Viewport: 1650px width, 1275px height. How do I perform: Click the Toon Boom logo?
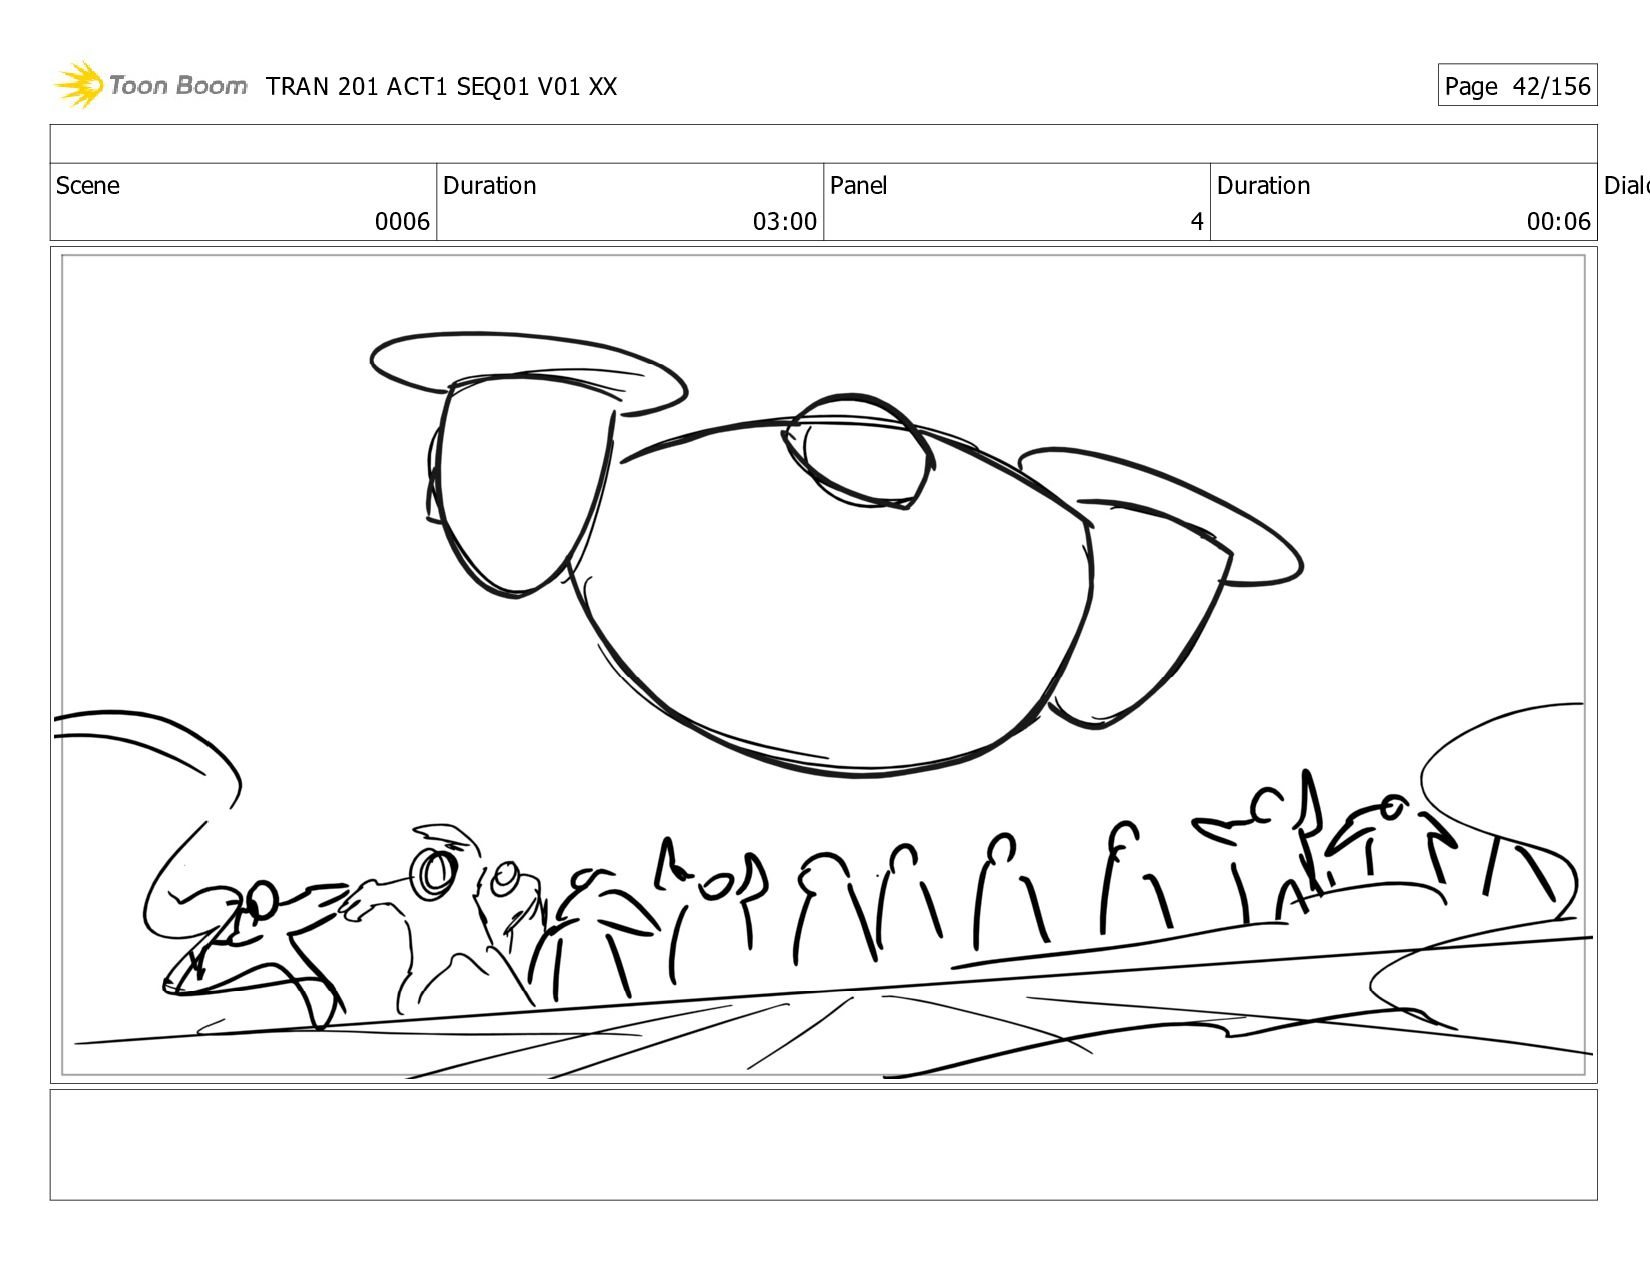click(150, 85)
